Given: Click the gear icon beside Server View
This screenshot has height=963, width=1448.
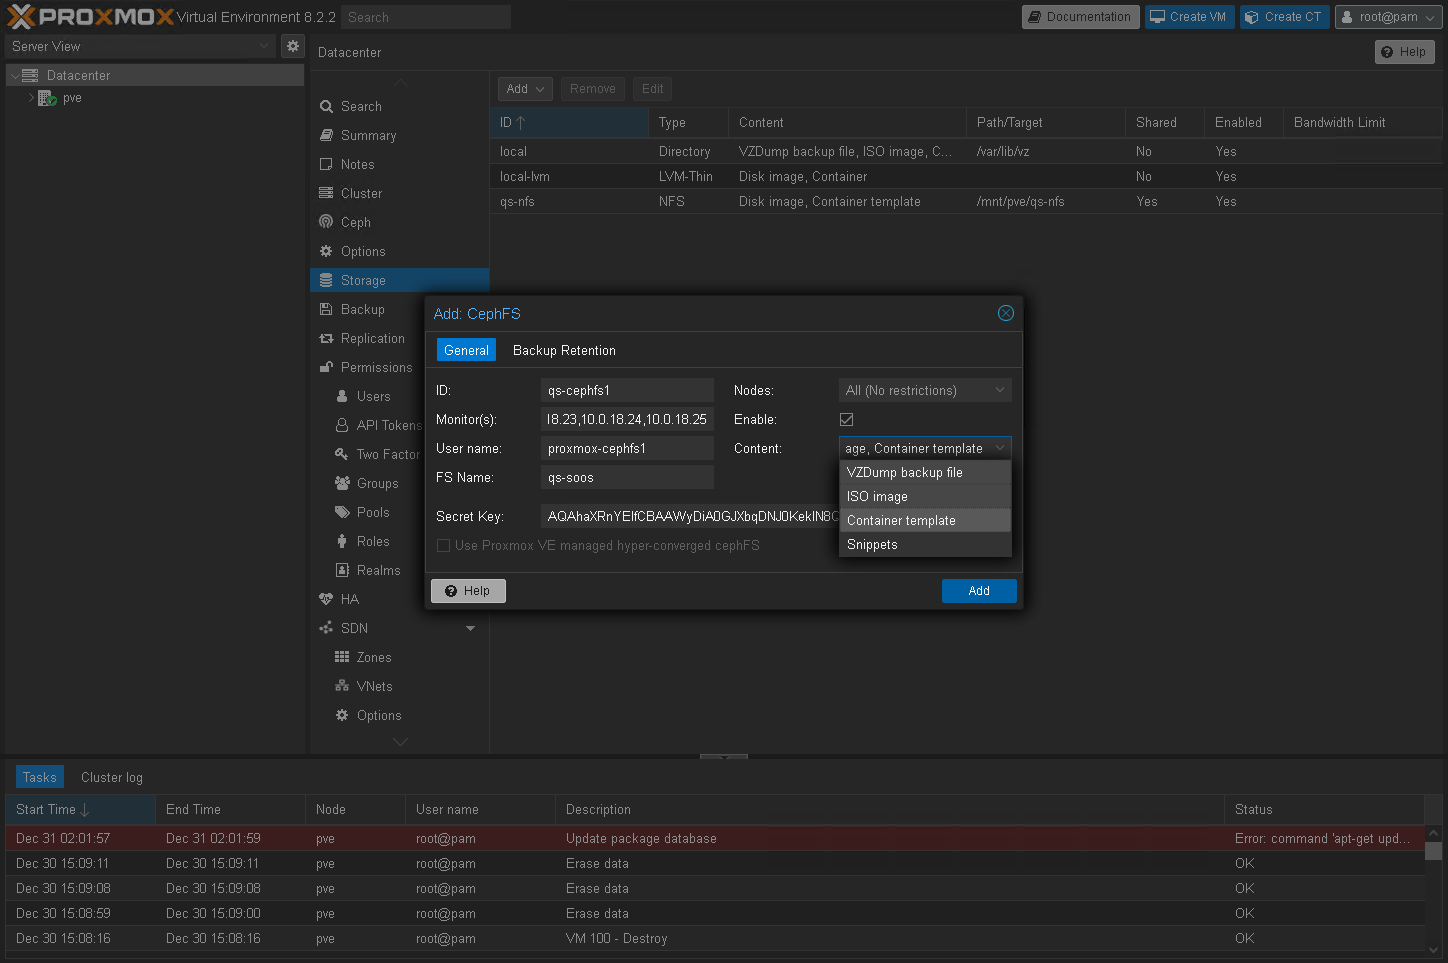Looking at the screenshot, I should [x=292, y=46].
